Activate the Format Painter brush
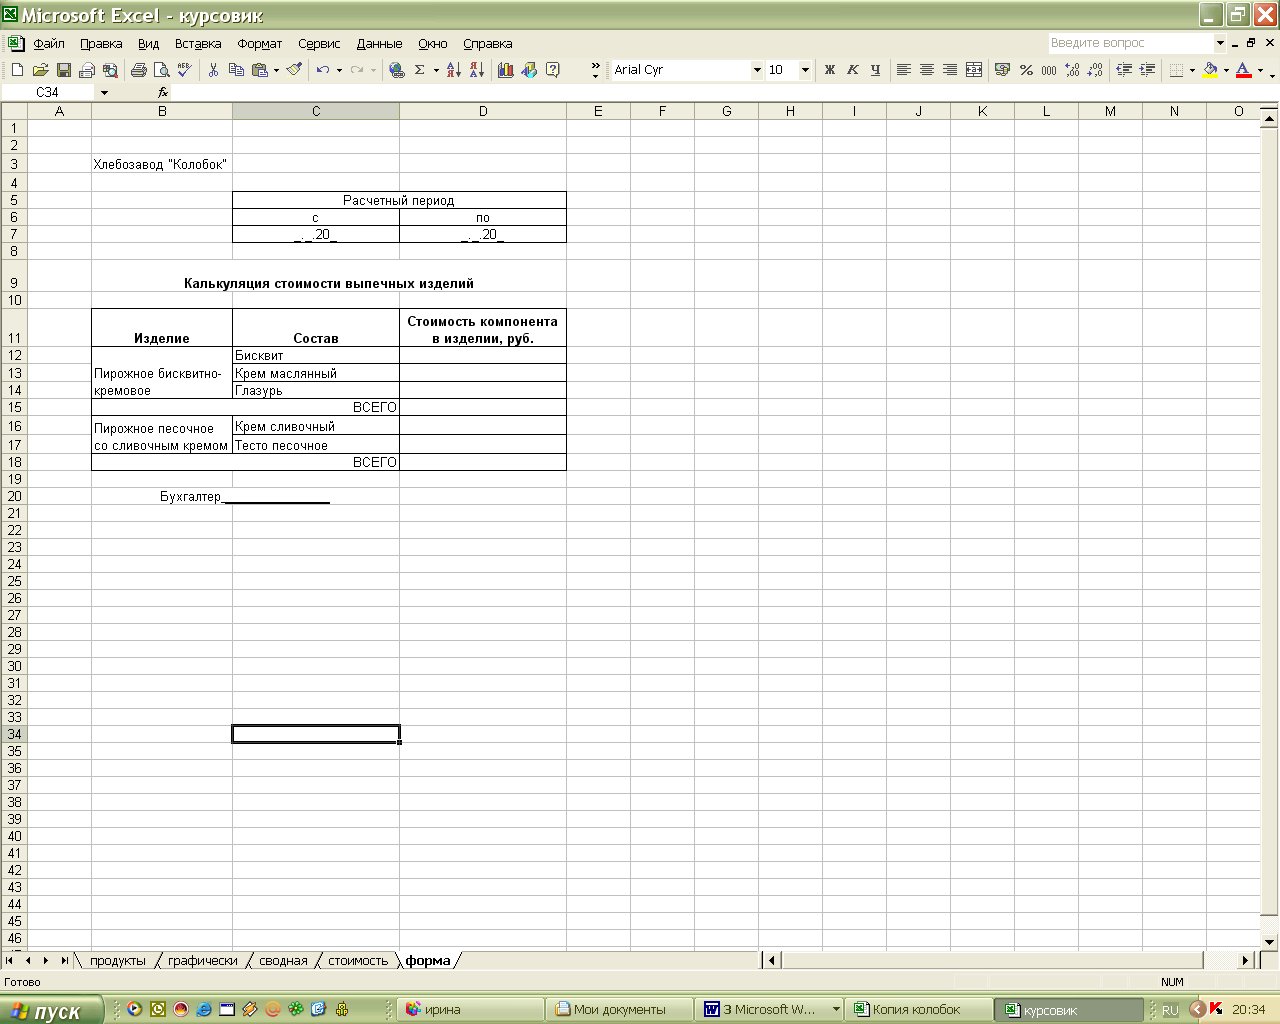The image size is (1280, 1024). click(x=294, y=70)
